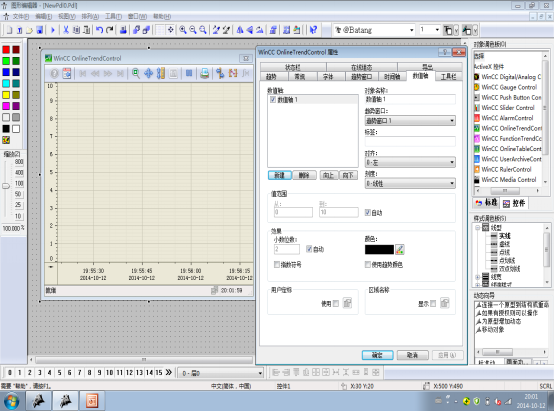This screenshot has height=411, width=554.
Task: Toggle the snap-to-grid toolbar icon
Action: pyautogui.click(x=171, y=30)
